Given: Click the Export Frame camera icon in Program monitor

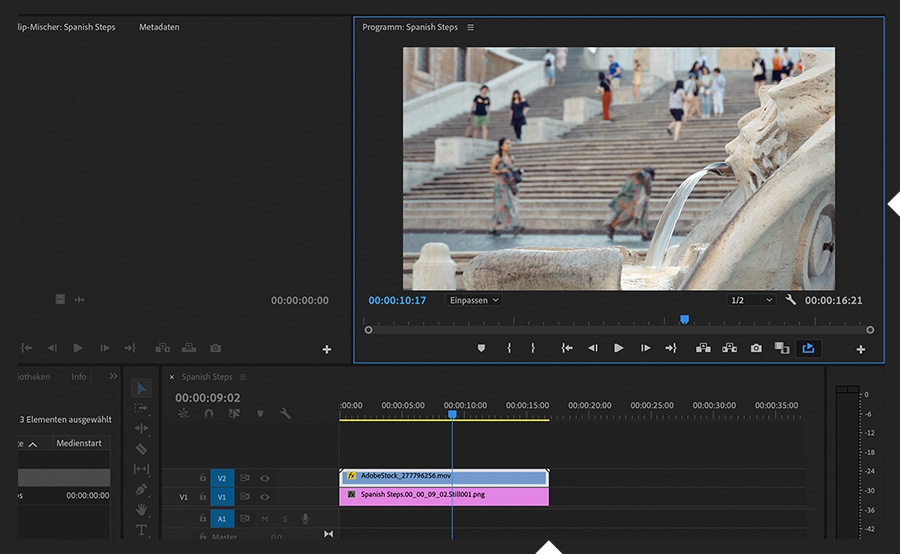Looking at the screenshot, I should click(x=756, y=348).
